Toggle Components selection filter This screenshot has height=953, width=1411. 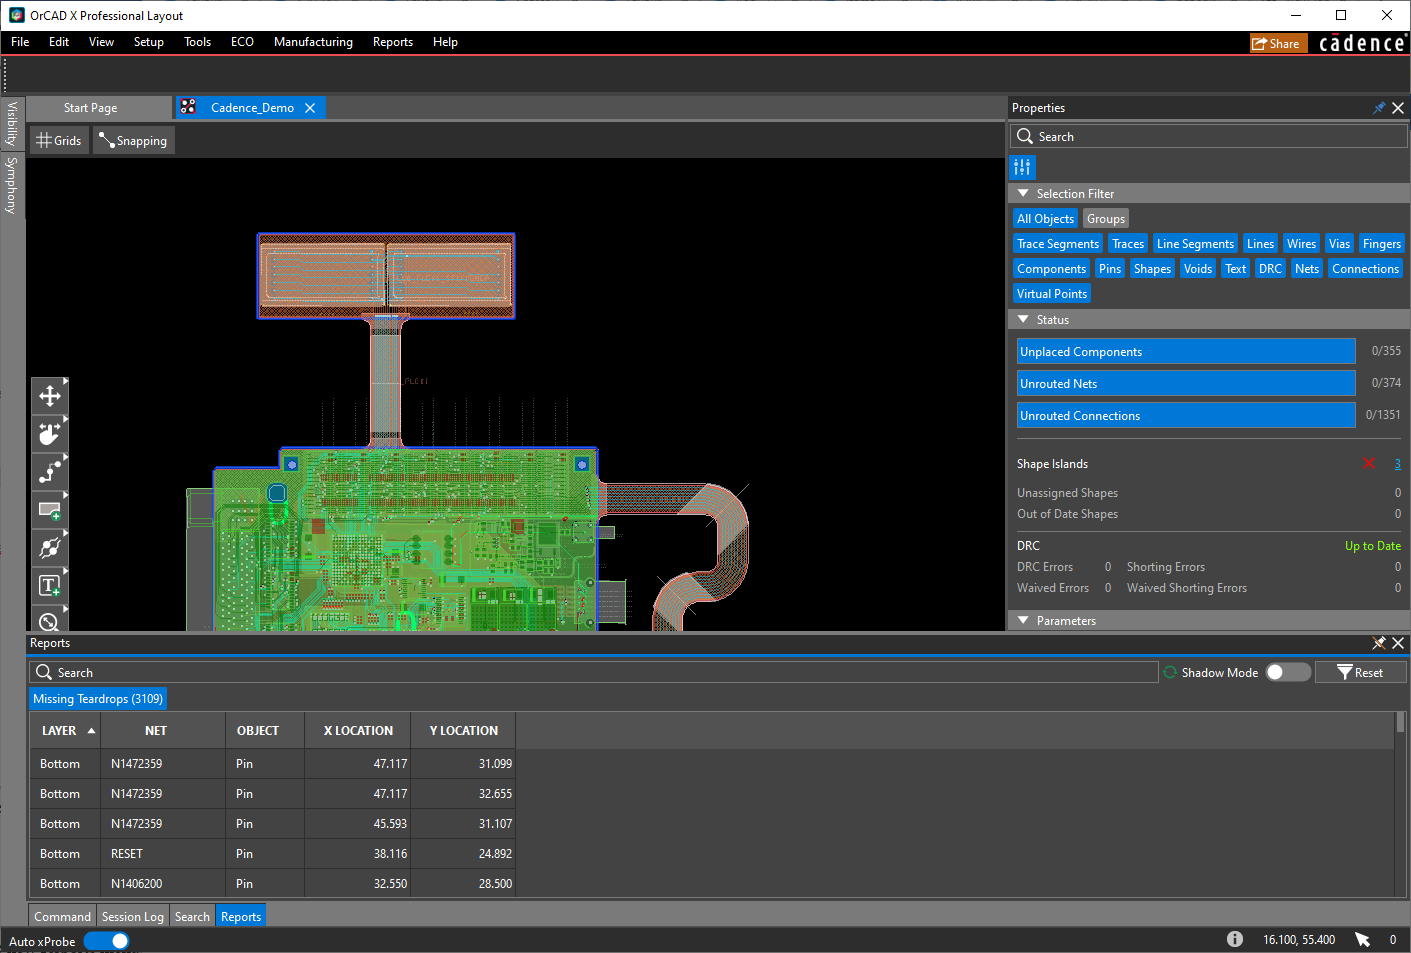[1051, 269]
